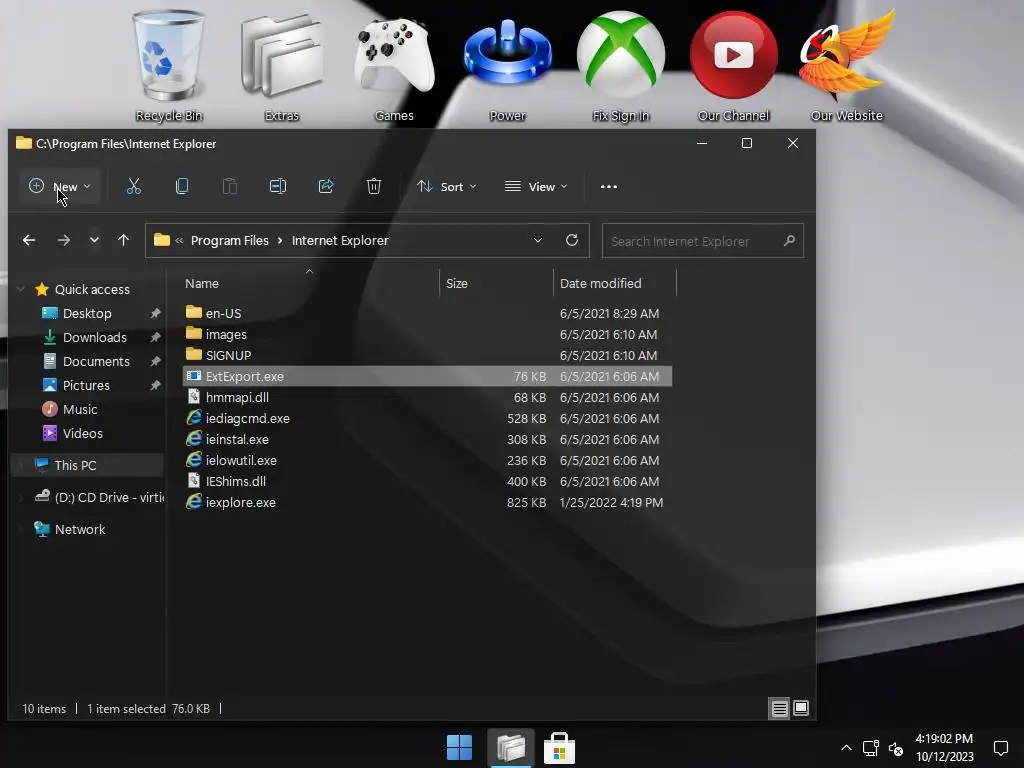Image resolution: width=1024 pixels, height=768 pixels.
Task: Open the Fix Sign In Xbox icon
Action: coord(621,65)
